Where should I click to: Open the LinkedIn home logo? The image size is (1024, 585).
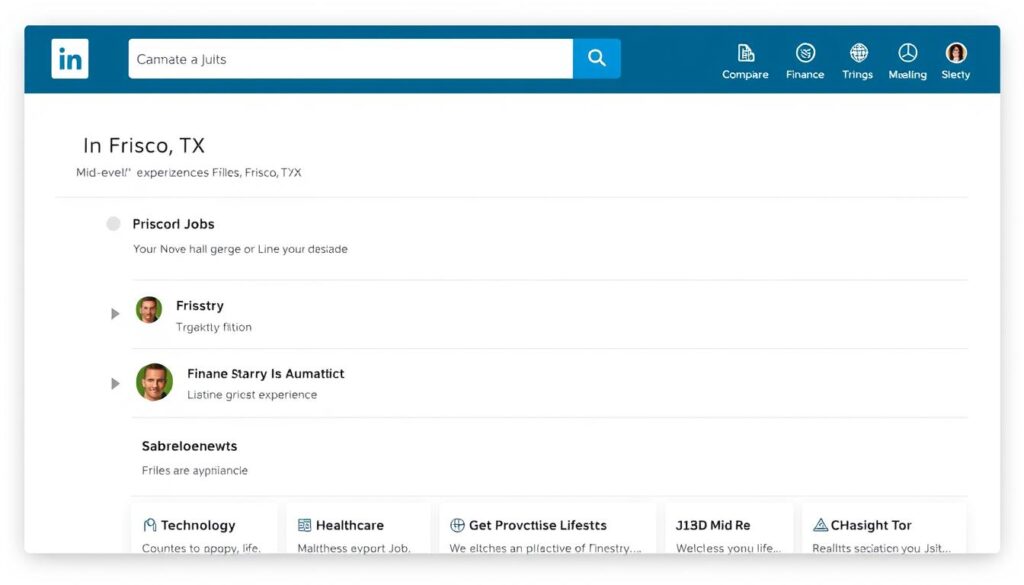pos(70,59)
